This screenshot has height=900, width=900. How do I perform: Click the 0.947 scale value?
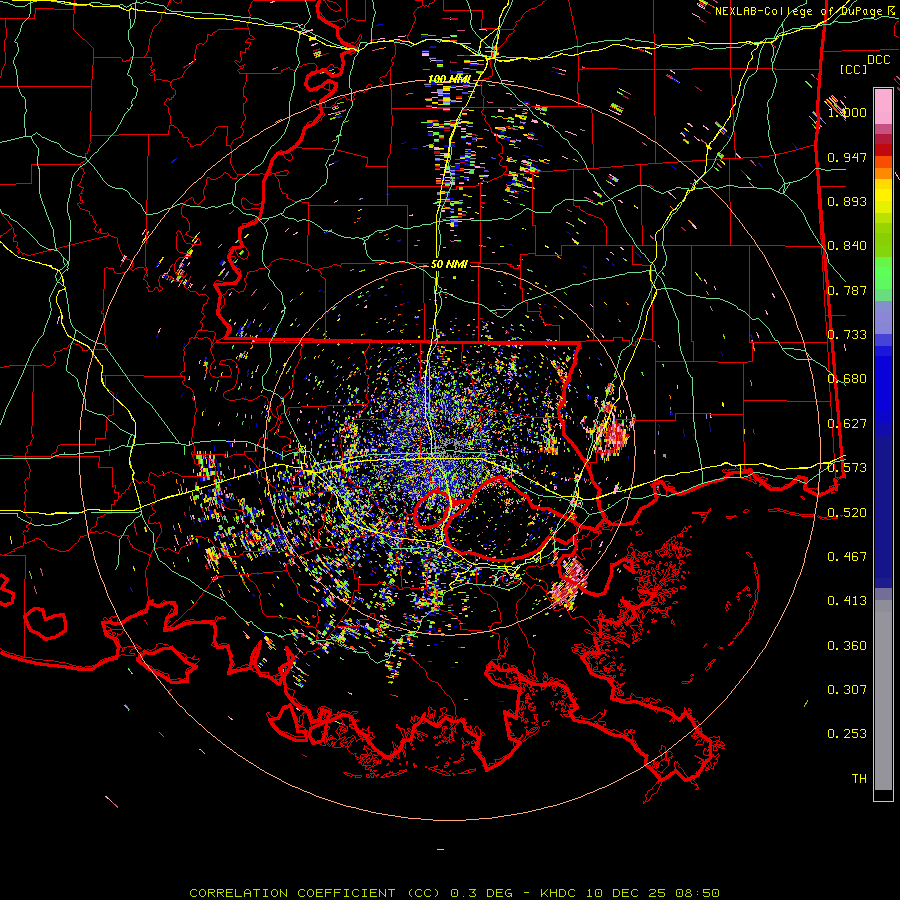(x=847, y=157)
